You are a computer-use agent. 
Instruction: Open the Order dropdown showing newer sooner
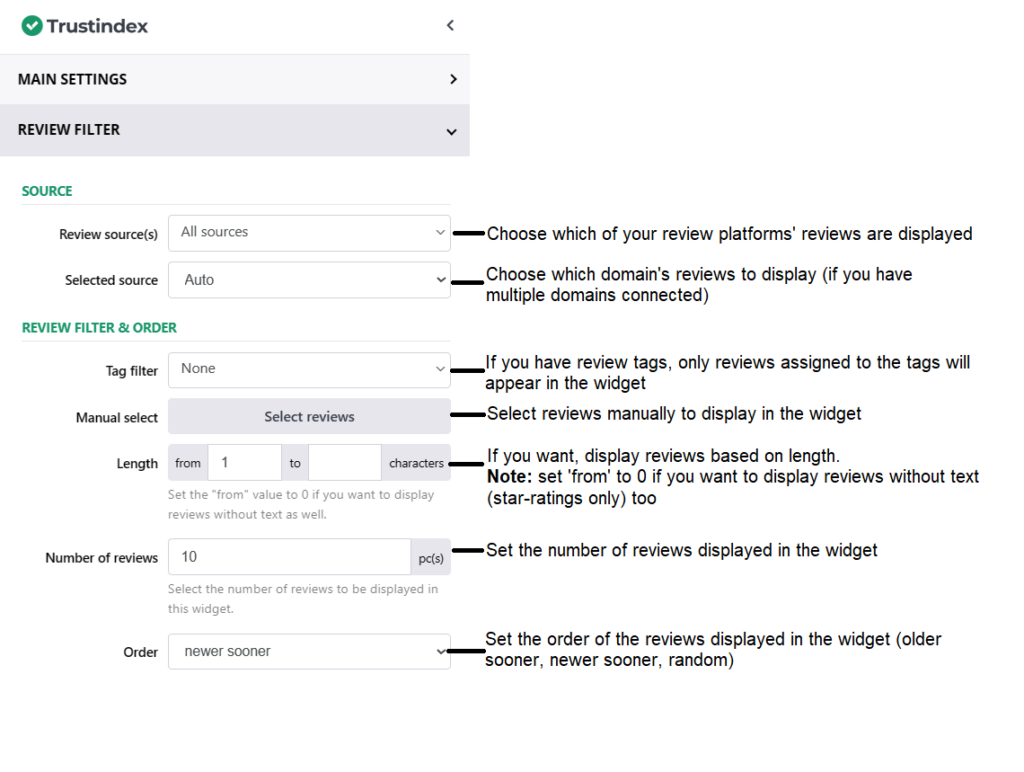click(309, 652)
